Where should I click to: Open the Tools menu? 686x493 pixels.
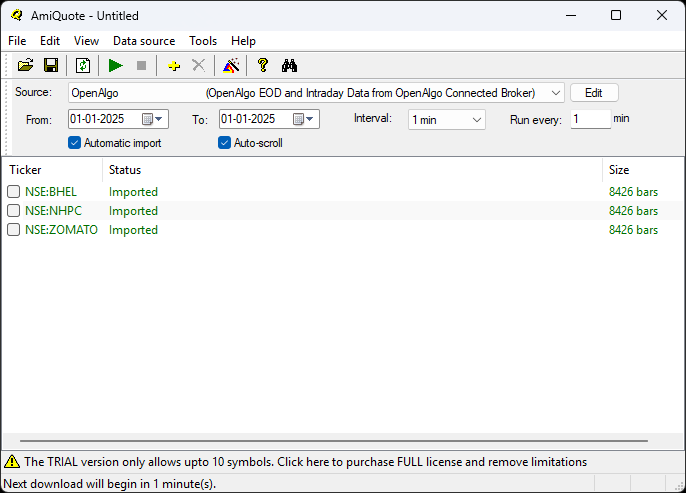point(203,41)
